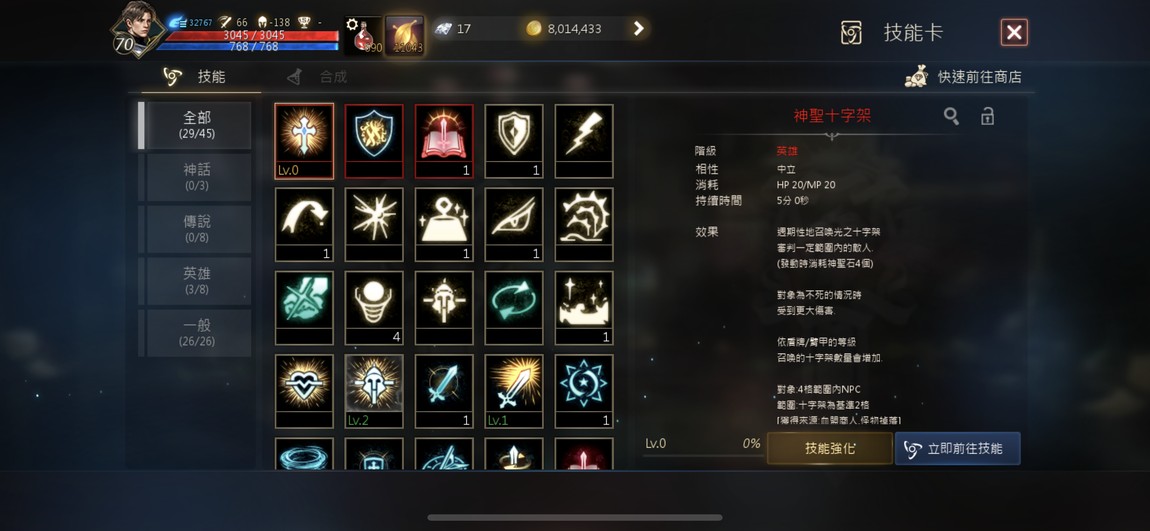This screenshot has height=531, width=1150.
Task: Pick the radiant heart skill icon
Action: coord(304,391)
